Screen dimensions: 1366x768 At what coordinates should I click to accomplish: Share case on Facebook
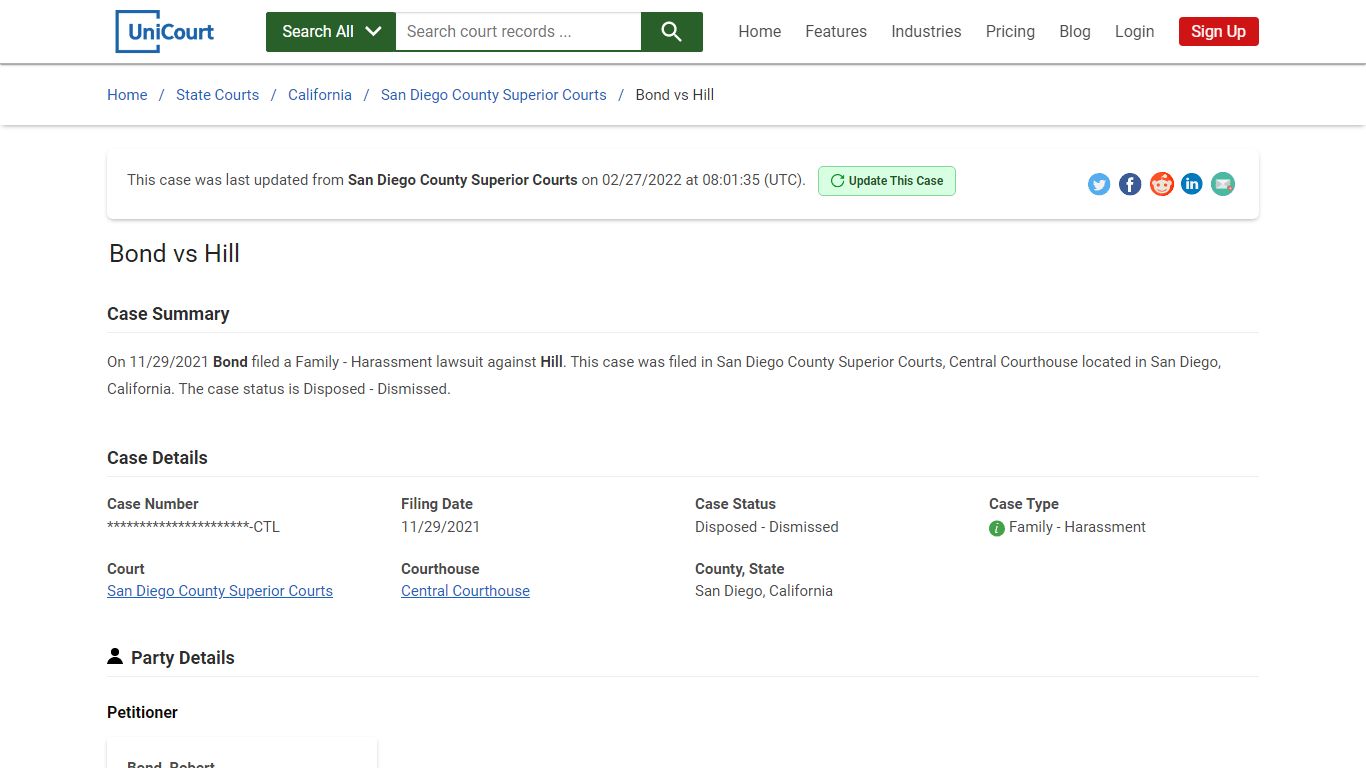tap(1130, 184)
